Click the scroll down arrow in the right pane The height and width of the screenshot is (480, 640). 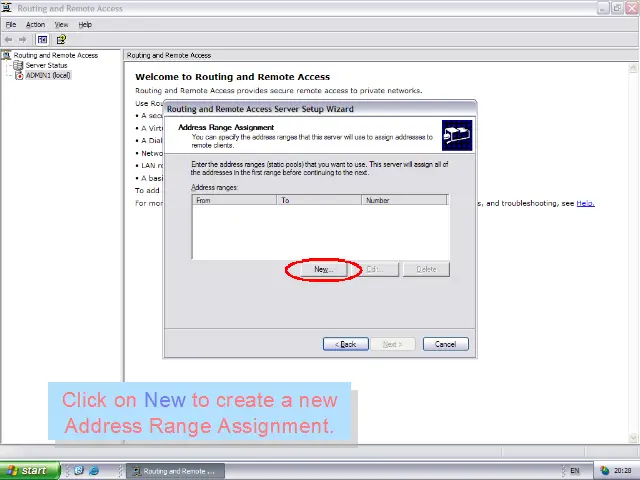tap(633, 438)
